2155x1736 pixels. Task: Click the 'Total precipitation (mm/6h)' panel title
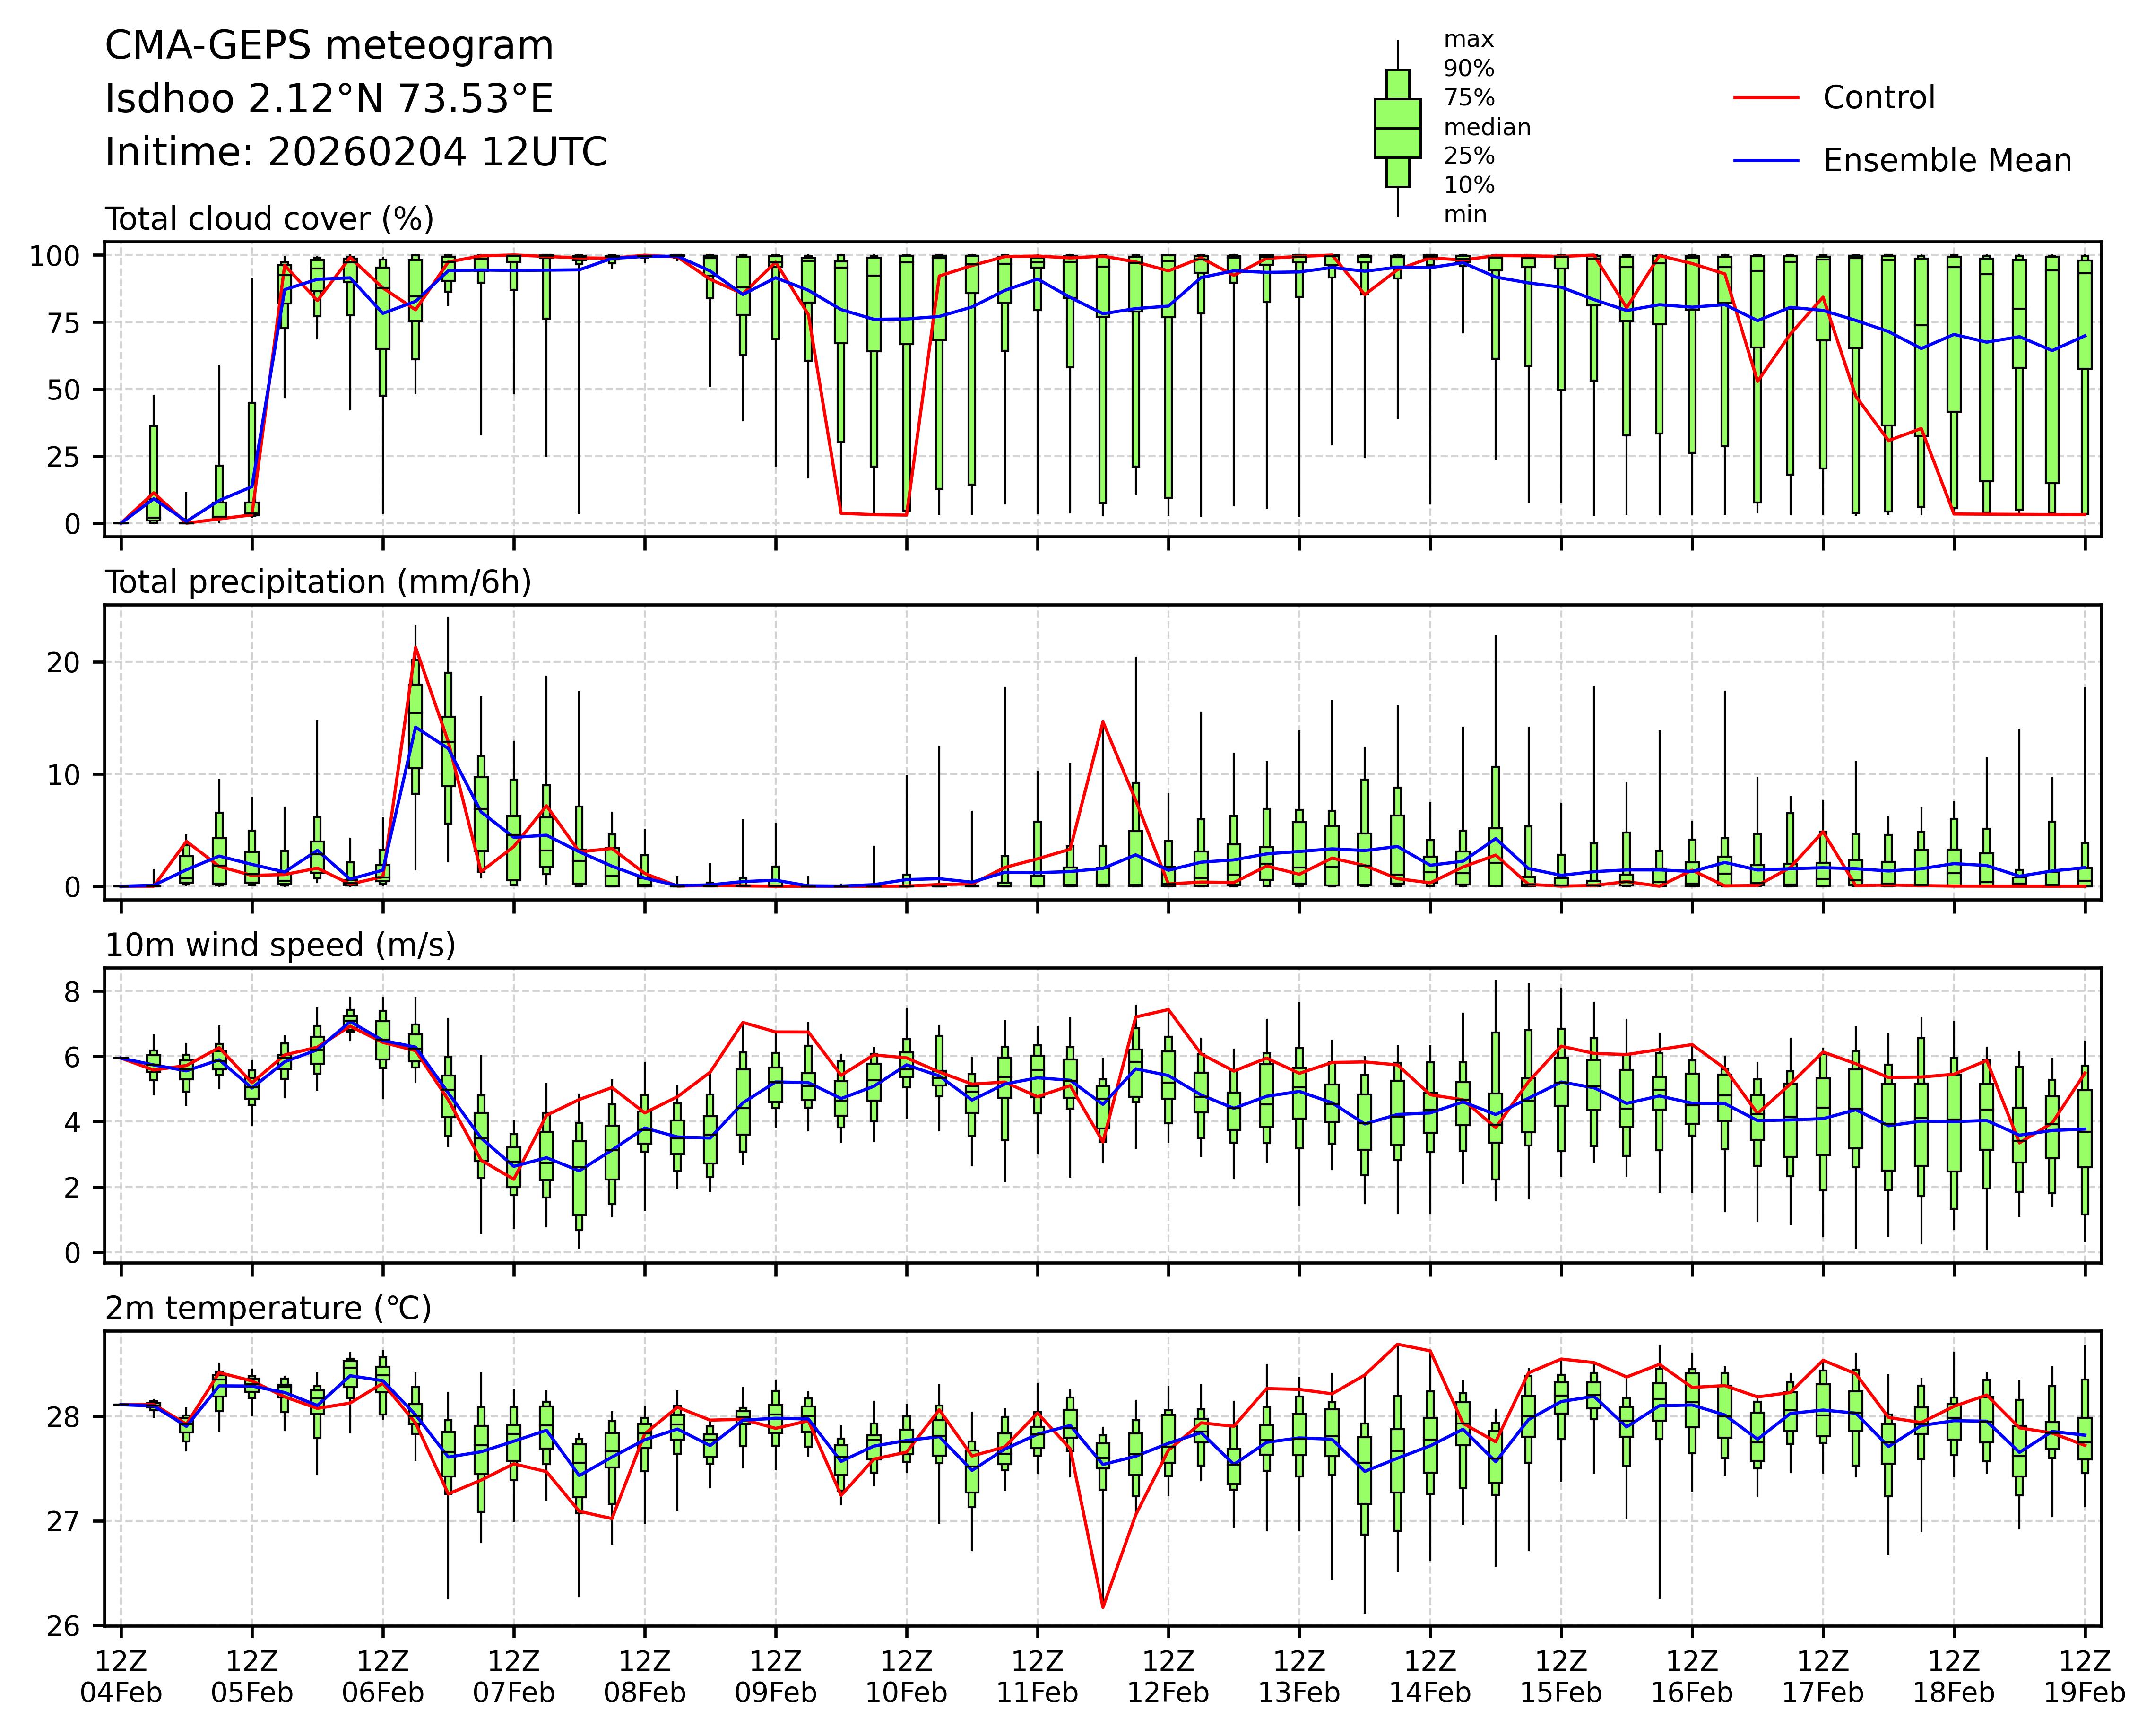pyautogui.click(x=318, y=582)
